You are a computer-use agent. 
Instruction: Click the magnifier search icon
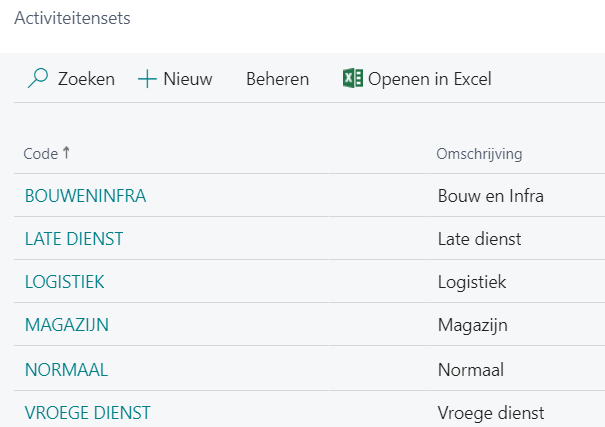point(37,79)
